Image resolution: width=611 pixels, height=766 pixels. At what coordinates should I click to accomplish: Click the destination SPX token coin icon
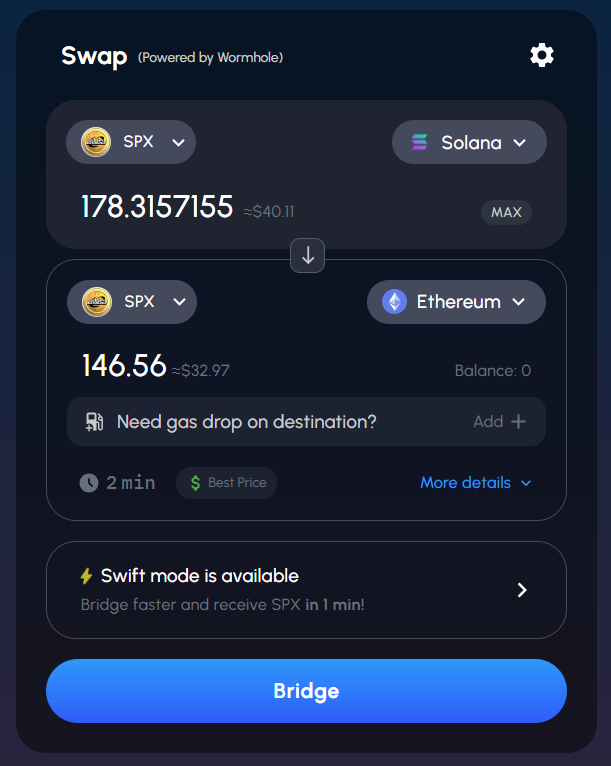click(97, 301)
